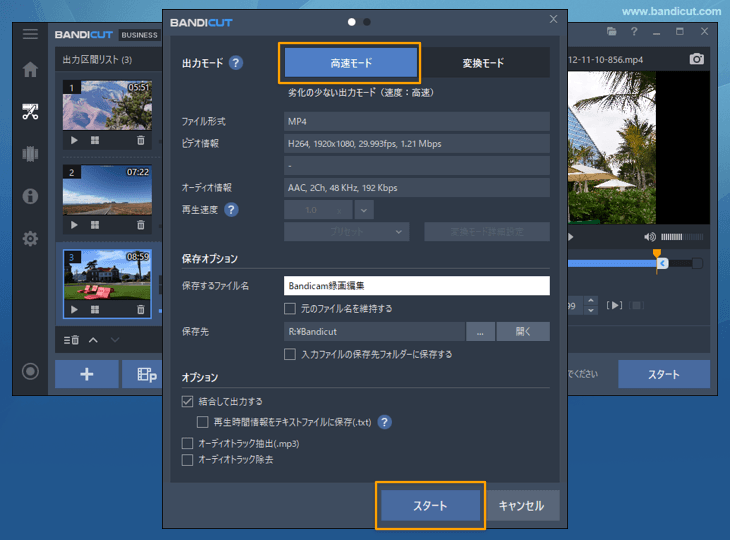Click the segment end handle on timeline
Screen dimensions: 730x540
(662, 263)
